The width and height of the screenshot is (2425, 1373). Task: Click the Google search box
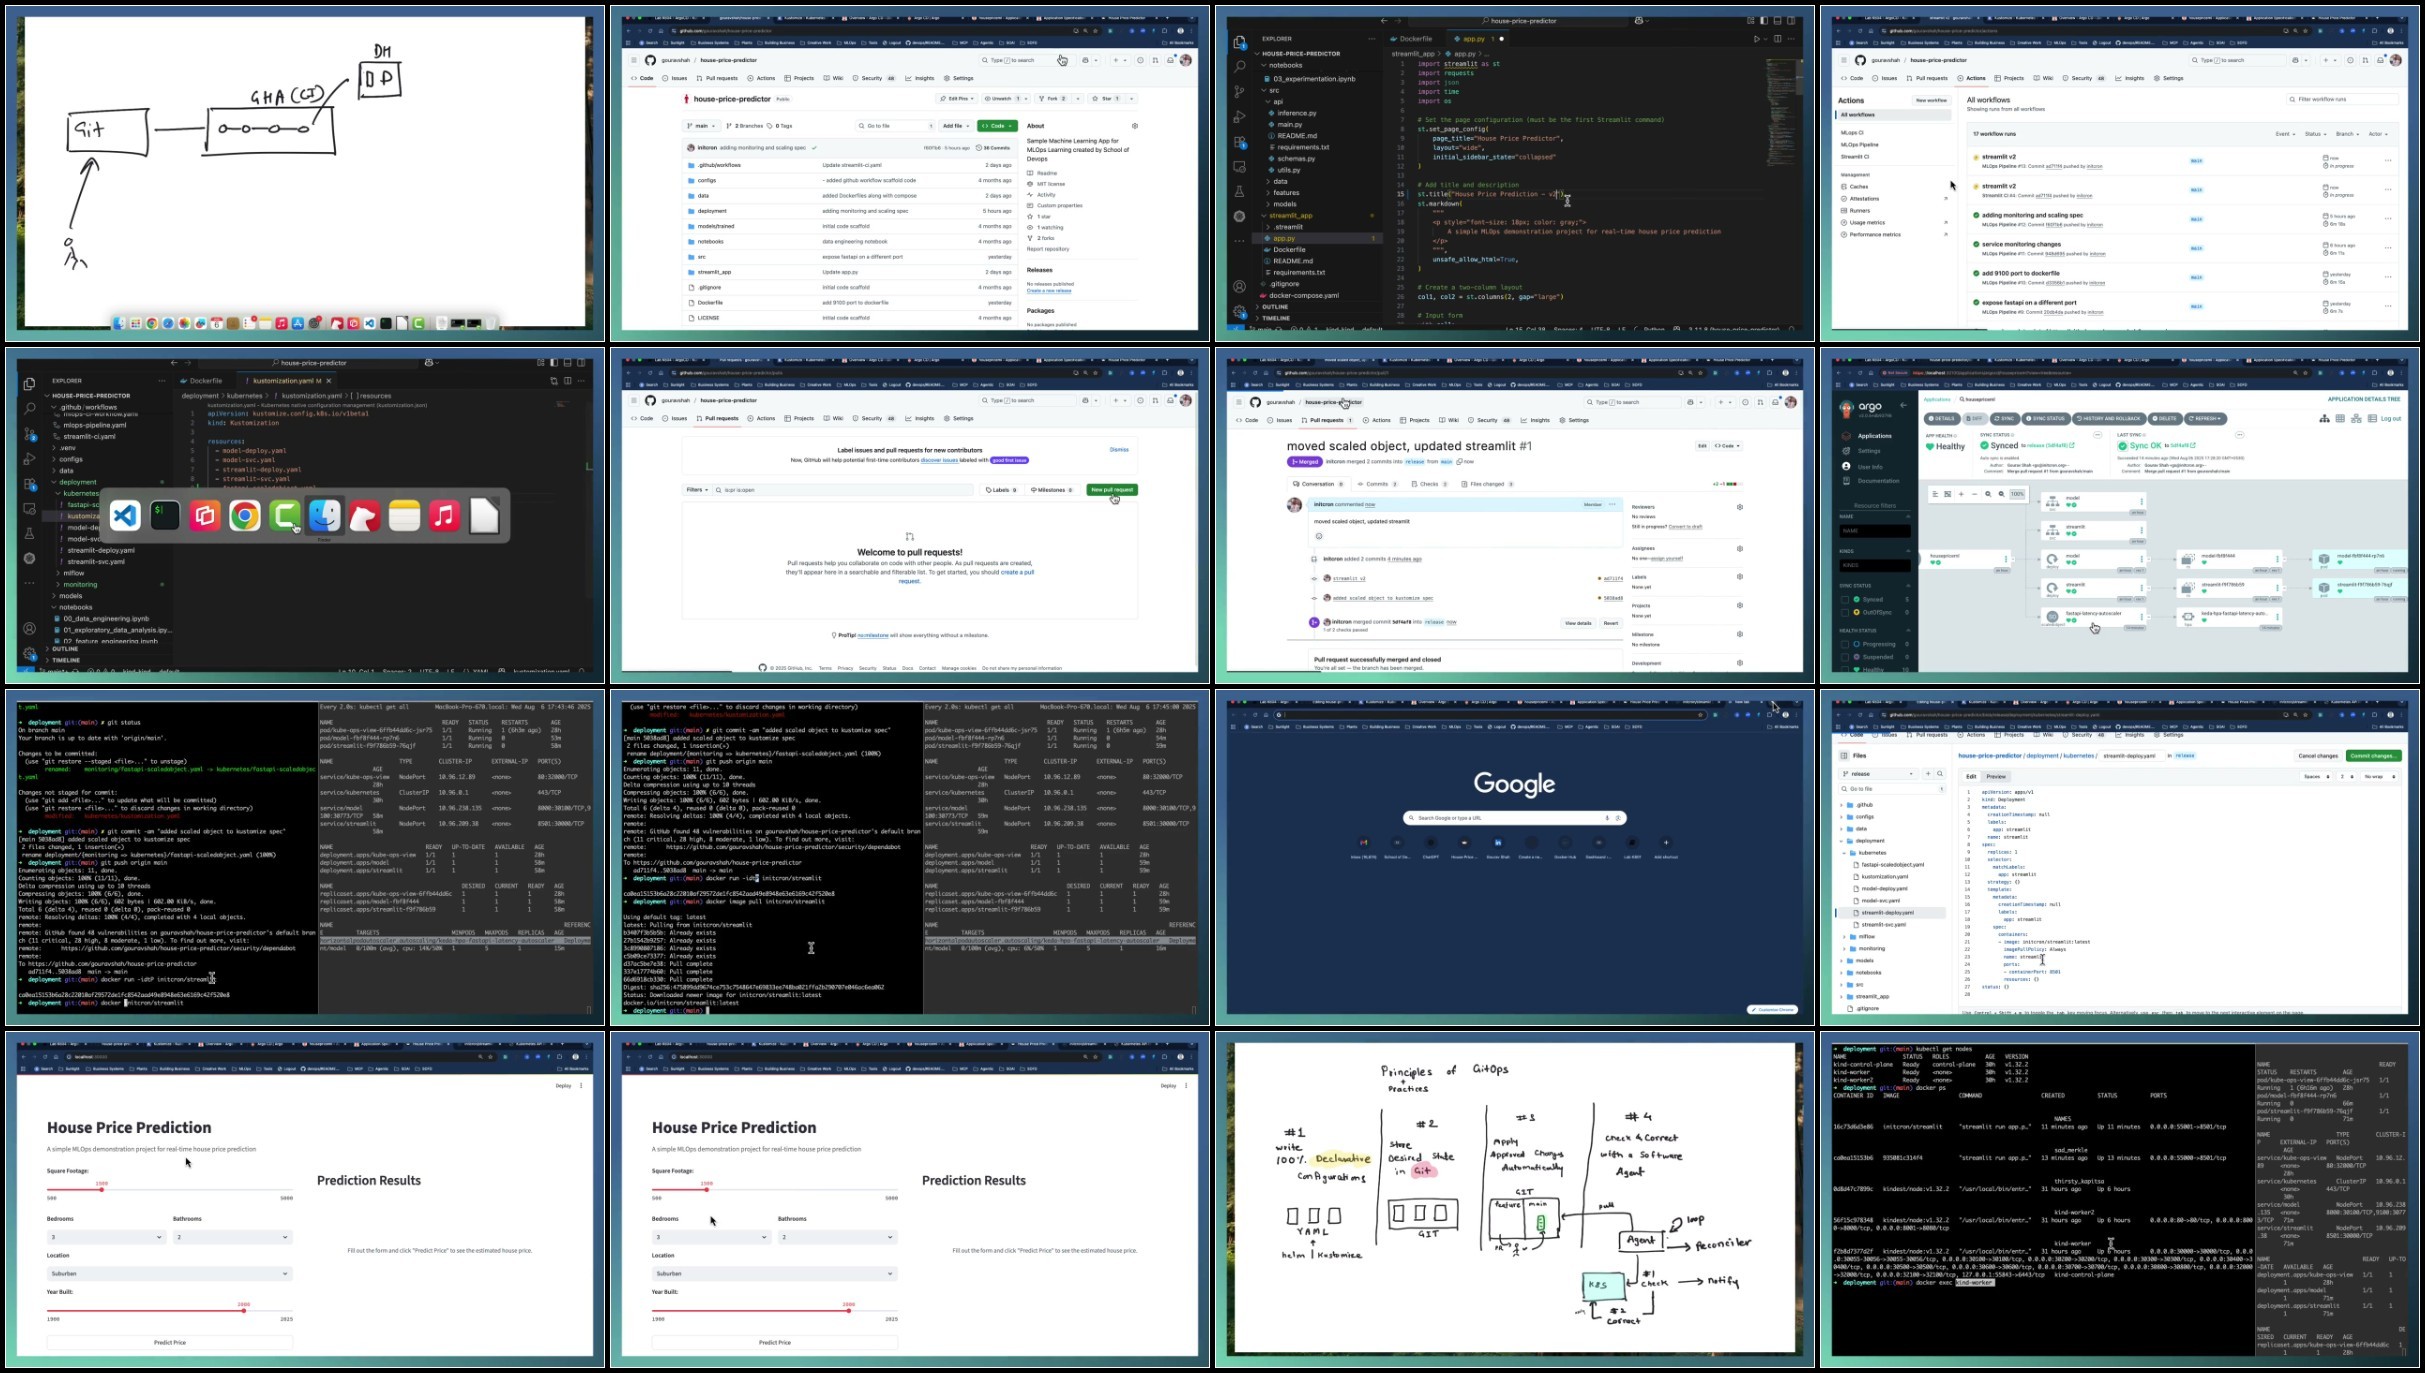click(x=1512, y=818)
